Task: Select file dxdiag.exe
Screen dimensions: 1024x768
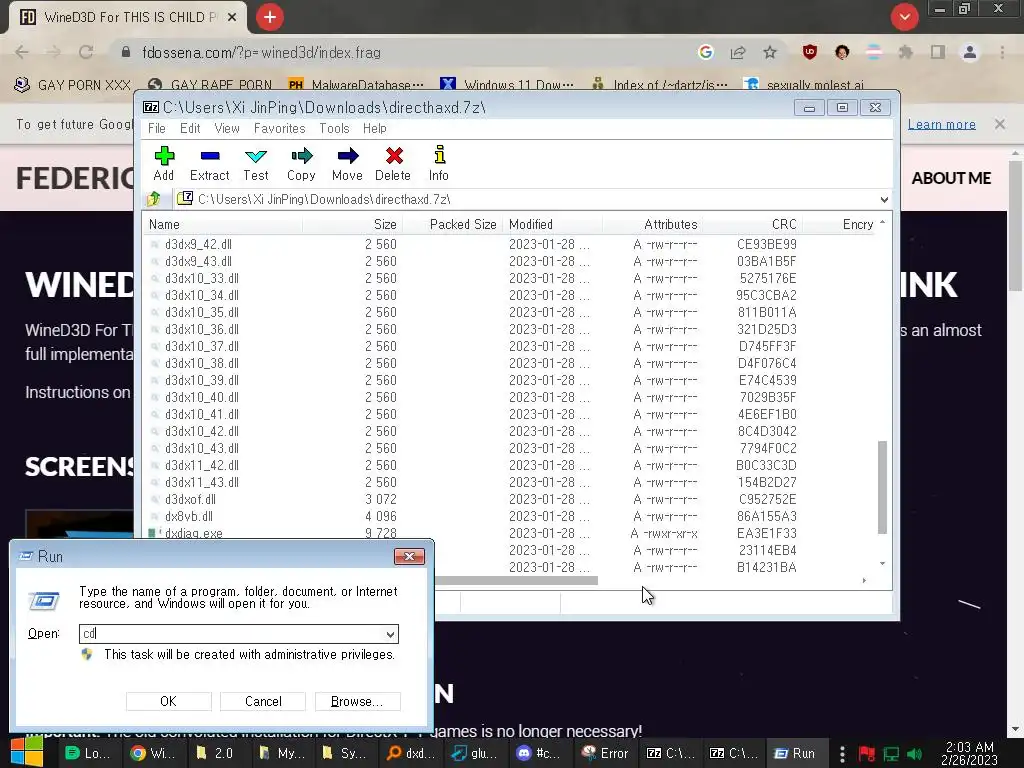Action: click(193, 533)
